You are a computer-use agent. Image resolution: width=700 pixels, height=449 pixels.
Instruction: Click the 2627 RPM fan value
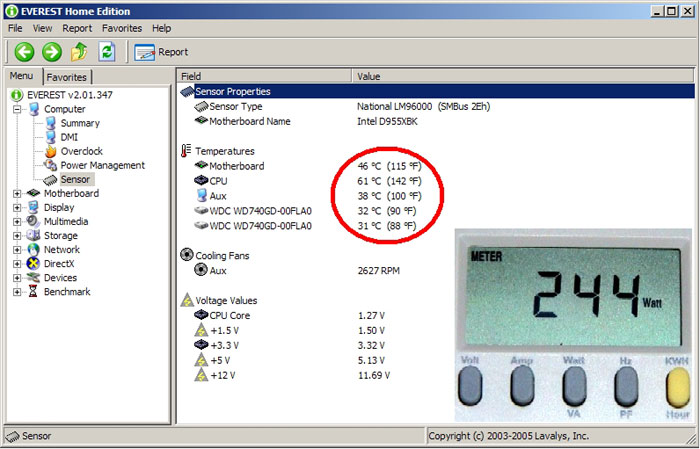[379, 270]
